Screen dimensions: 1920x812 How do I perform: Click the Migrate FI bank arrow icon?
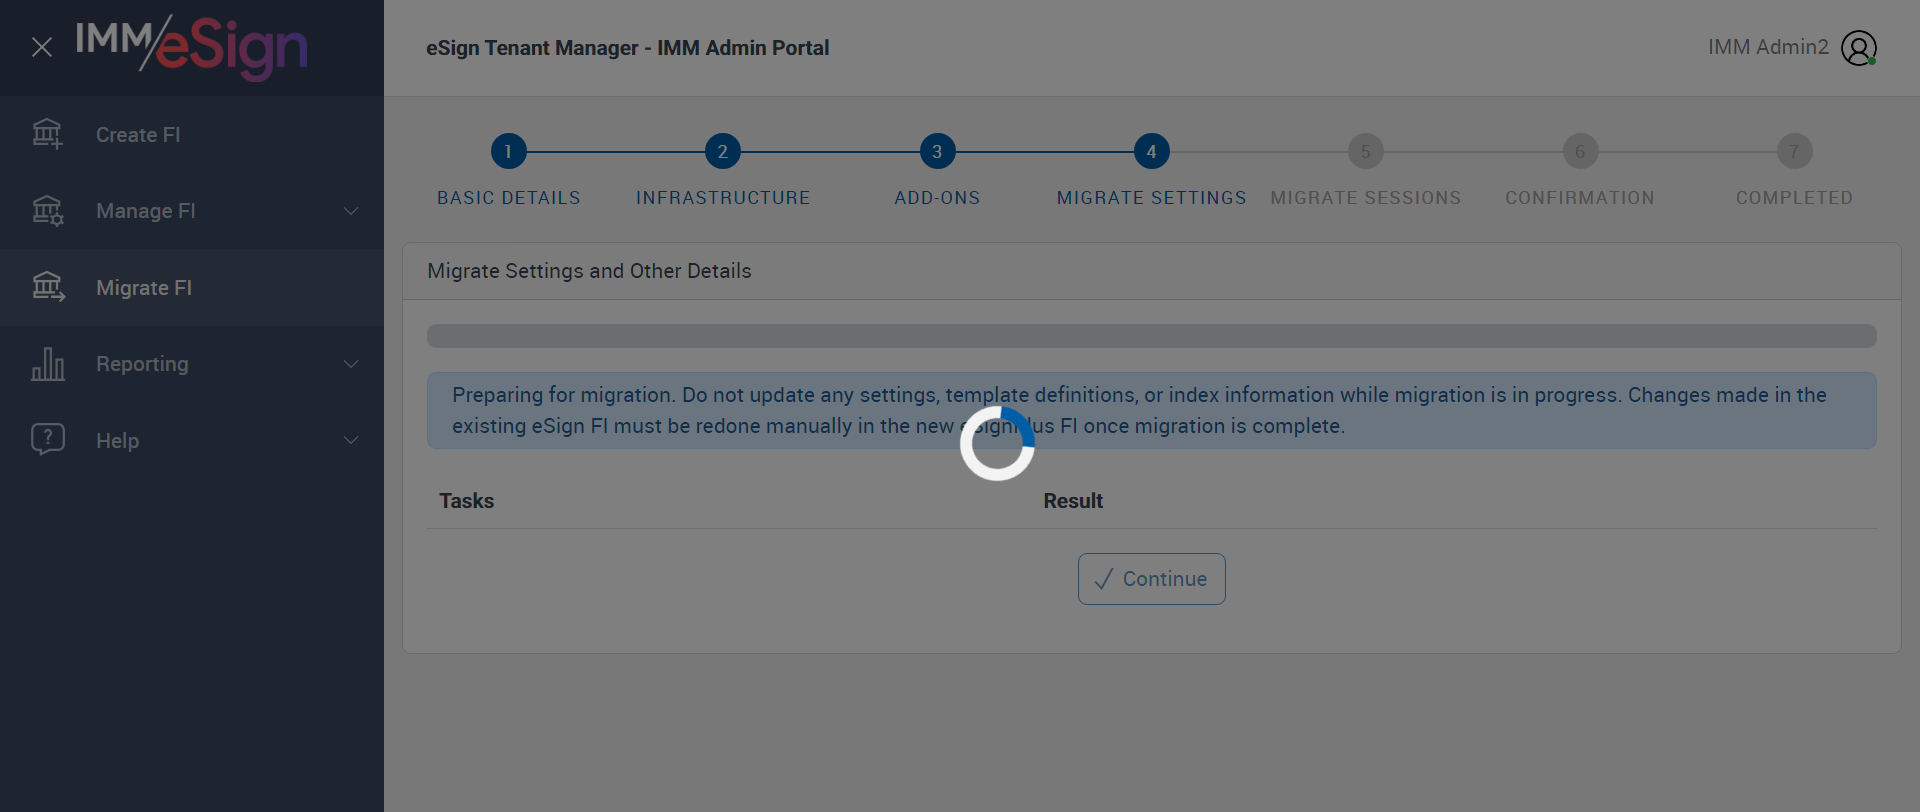coord(47,287)
